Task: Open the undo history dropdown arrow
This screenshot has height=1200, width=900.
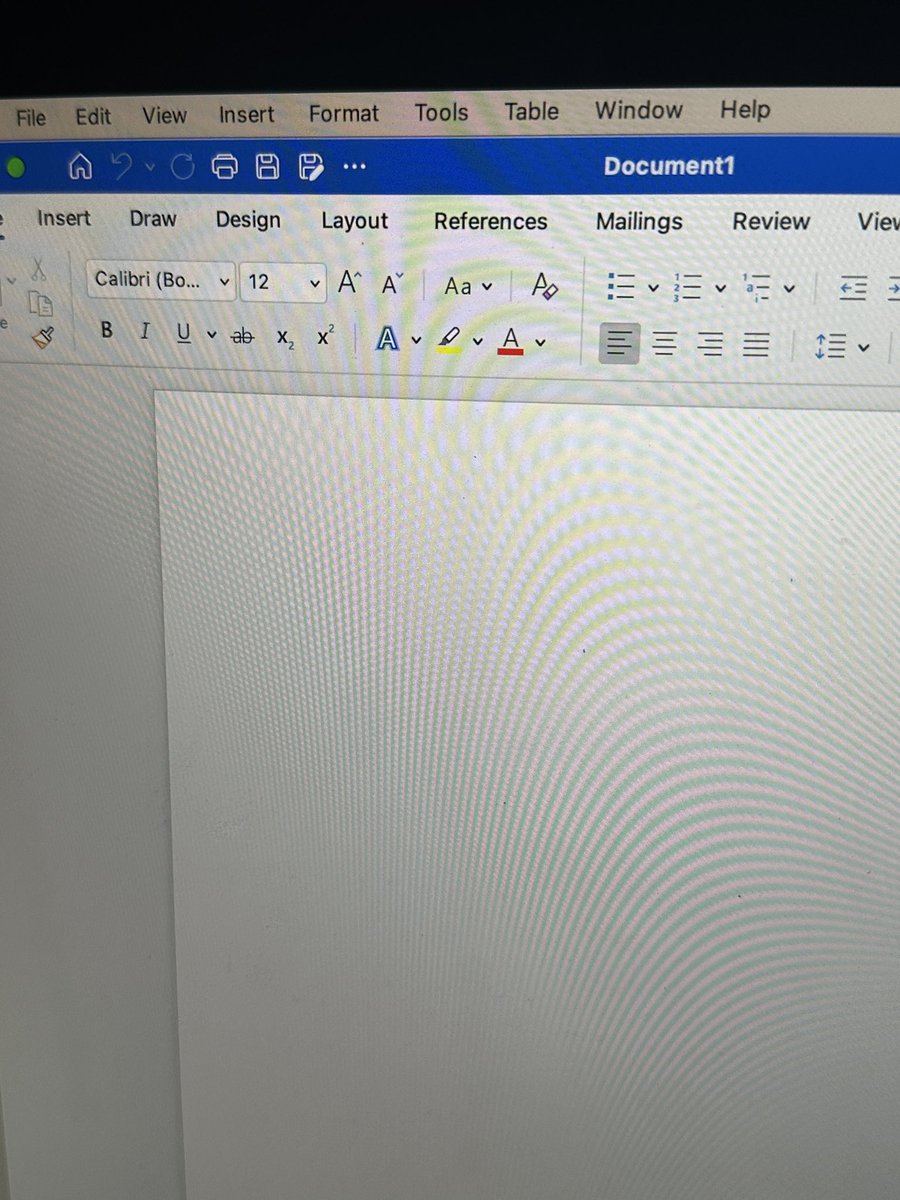Action: (x=150, y=168)
